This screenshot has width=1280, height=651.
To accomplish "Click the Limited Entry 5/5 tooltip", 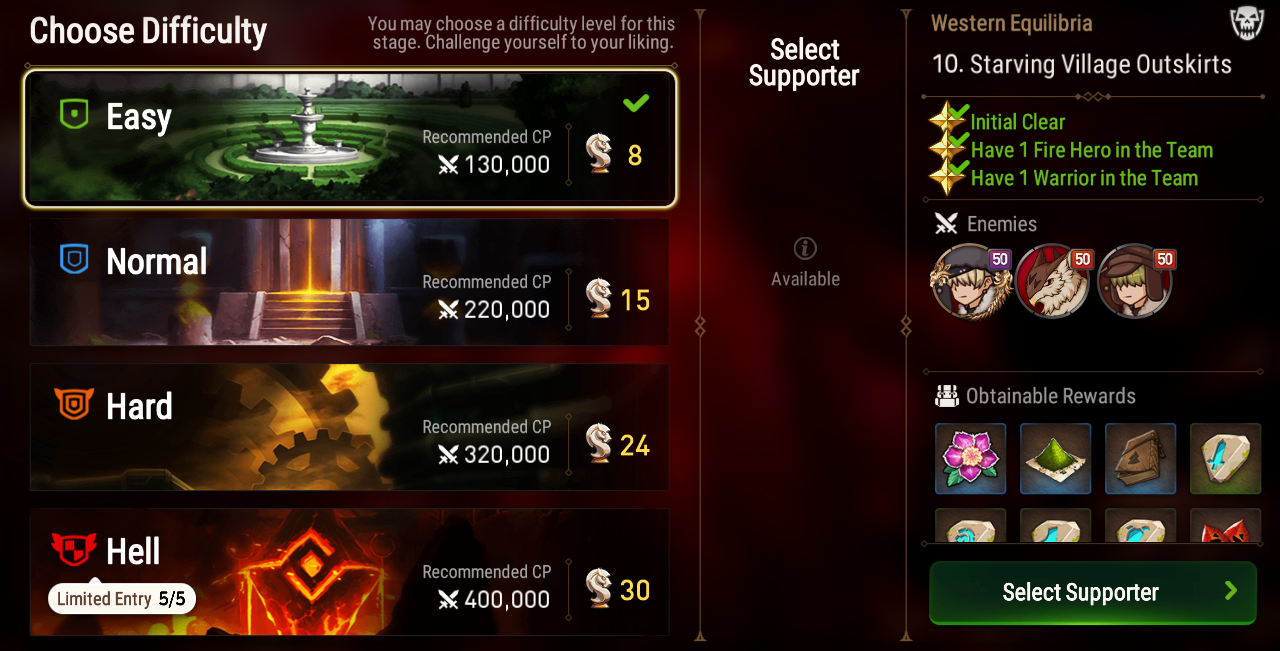I will point(122,599).
